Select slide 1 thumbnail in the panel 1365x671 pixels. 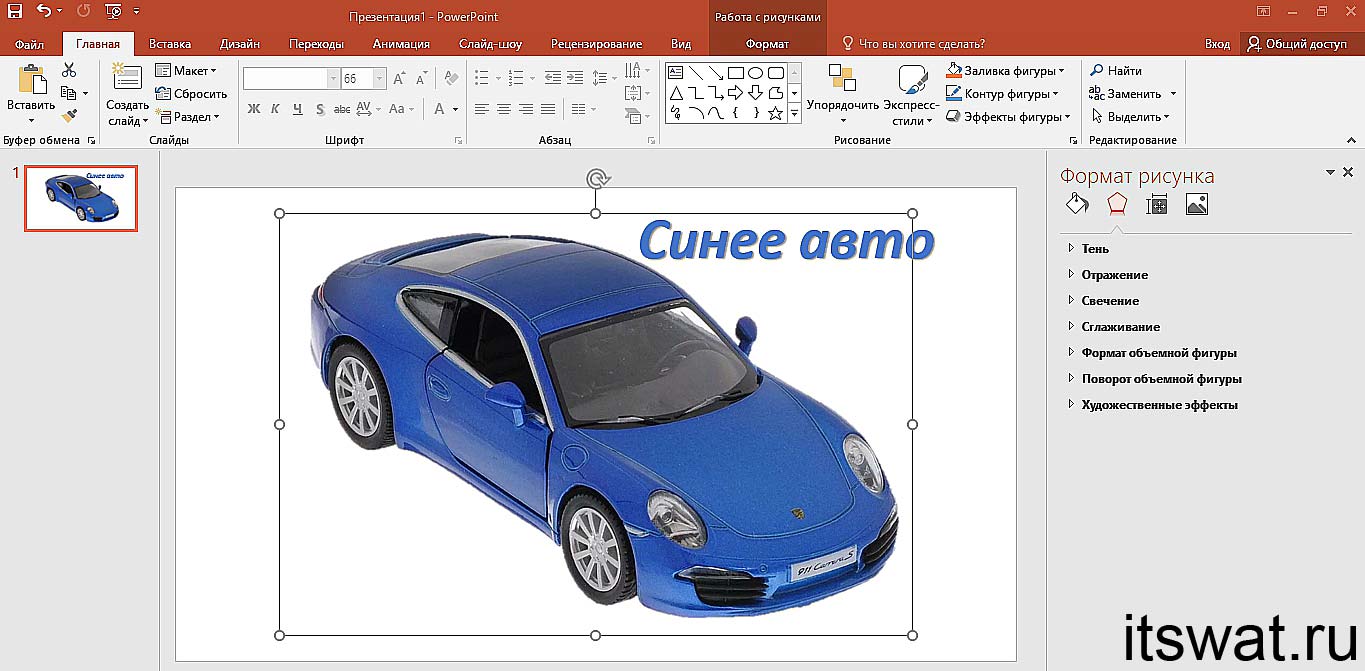tap(81, 198)
